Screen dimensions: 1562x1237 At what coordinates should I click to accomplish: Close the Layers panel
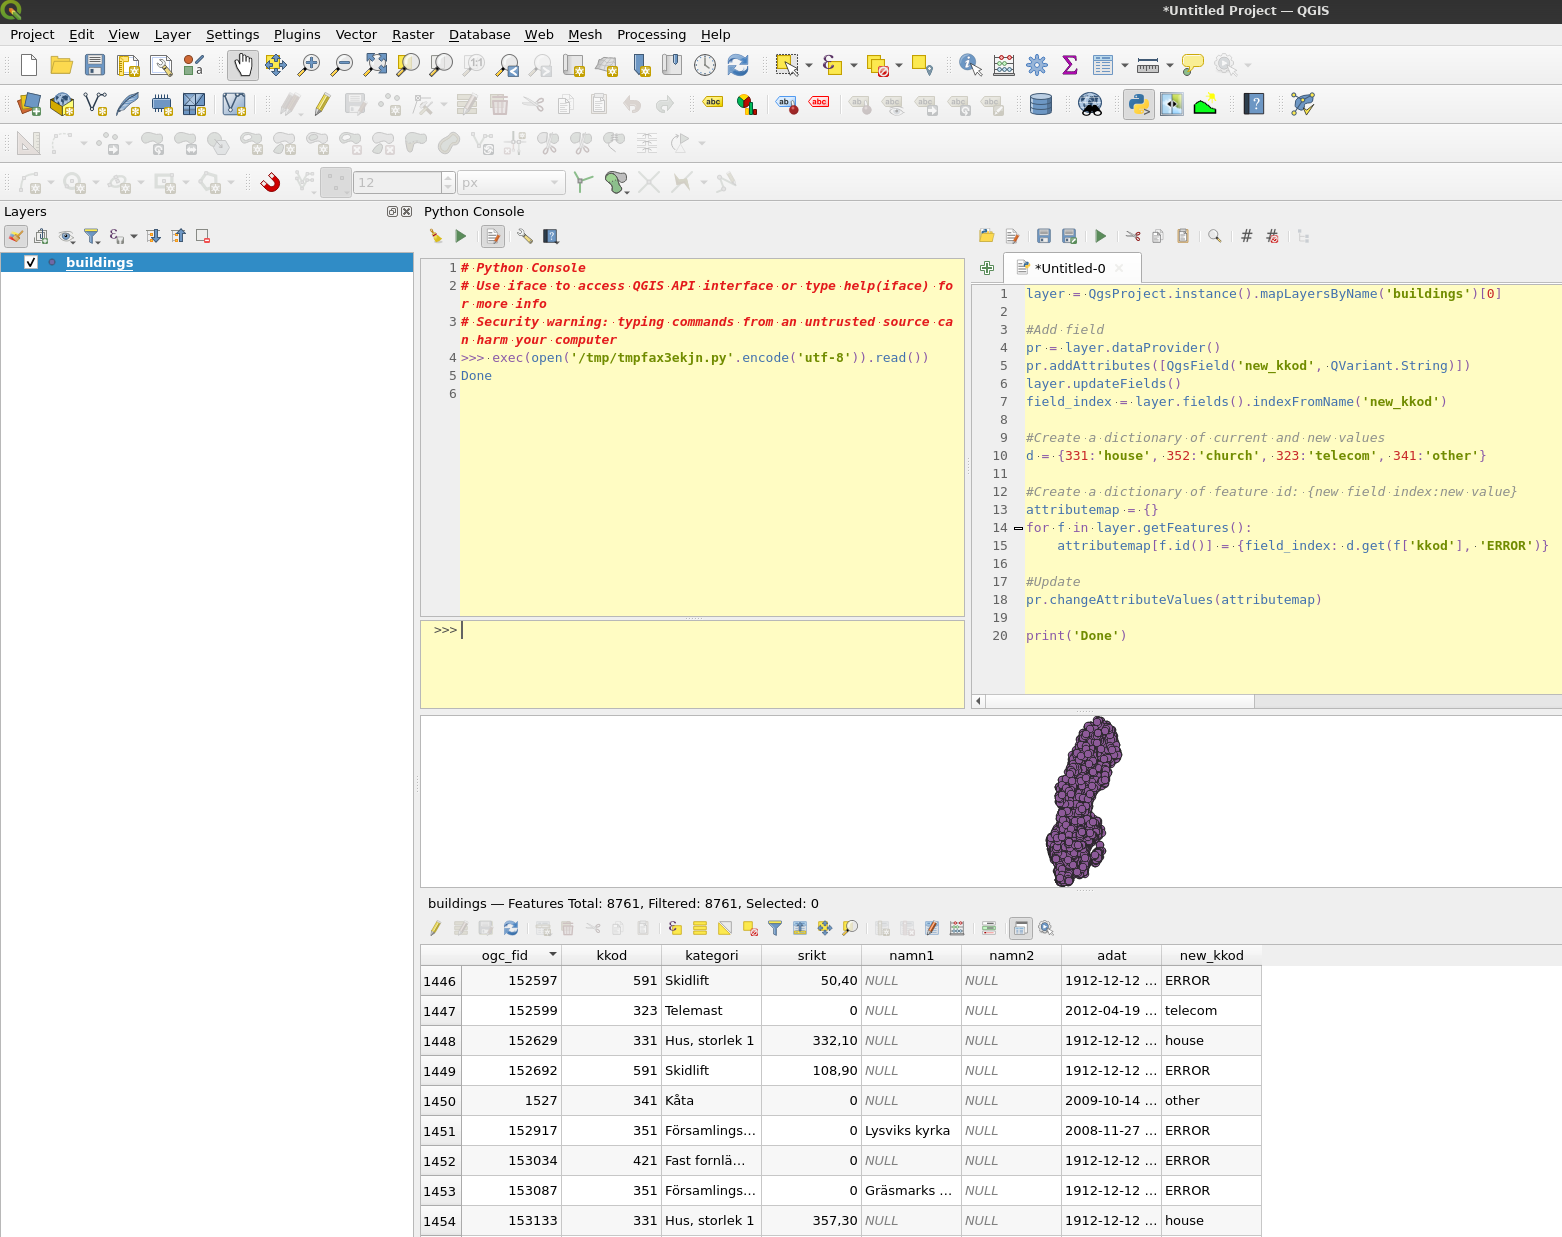coord(406,211)
